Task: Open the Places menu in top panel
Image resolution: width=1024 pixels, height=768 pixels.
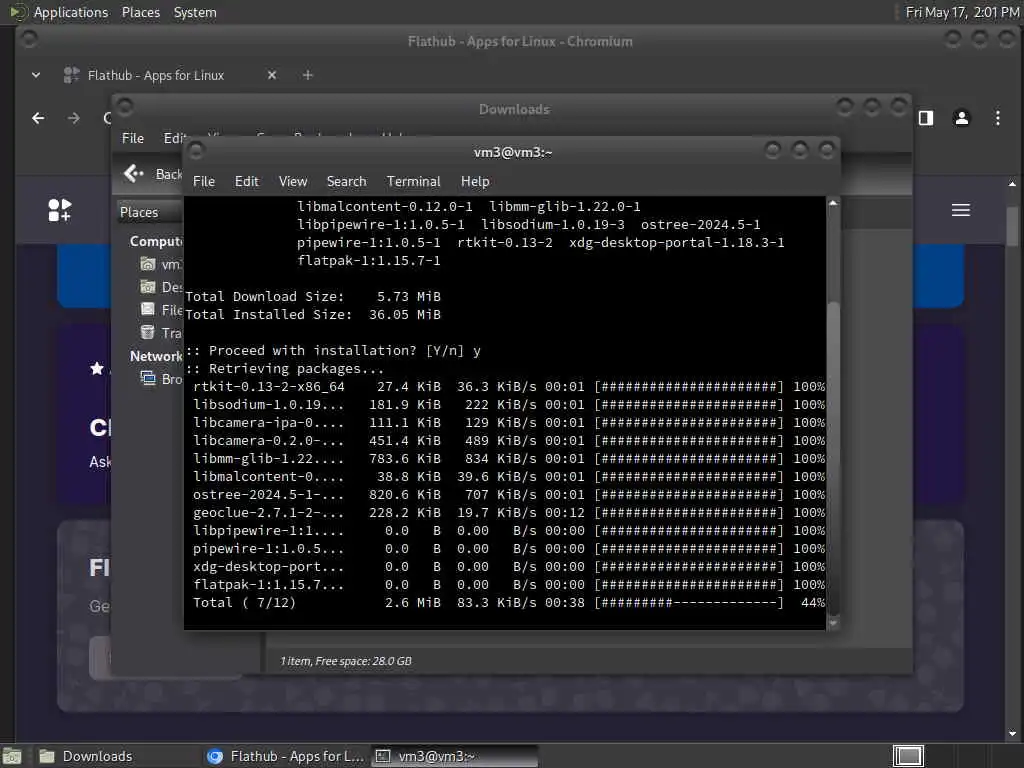Action: (x=140, y=12)
